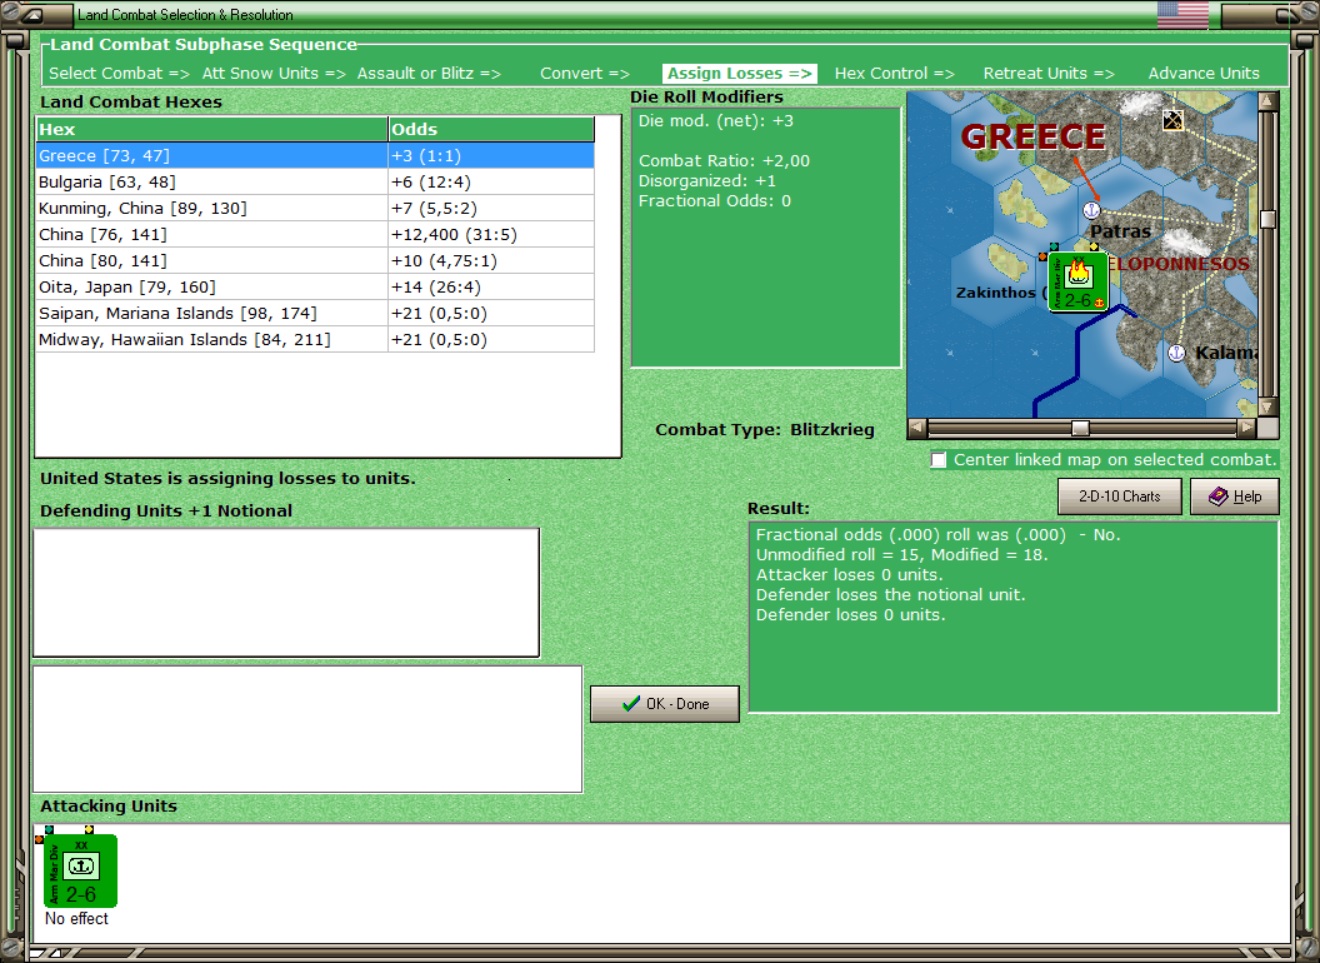Click the resource marker icon at map top
1320x963 pixels.
click(1173, 121)
